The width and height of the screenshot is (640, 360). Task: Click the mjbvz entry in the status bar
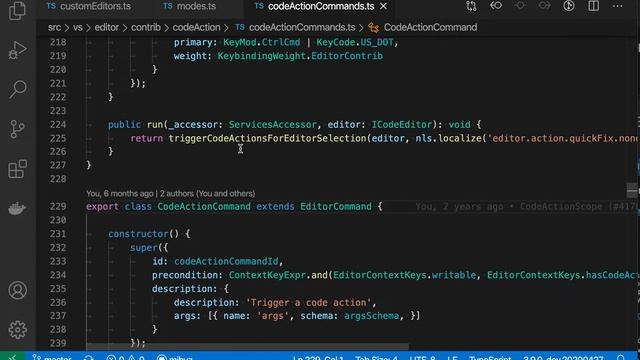tap(175, 358)
